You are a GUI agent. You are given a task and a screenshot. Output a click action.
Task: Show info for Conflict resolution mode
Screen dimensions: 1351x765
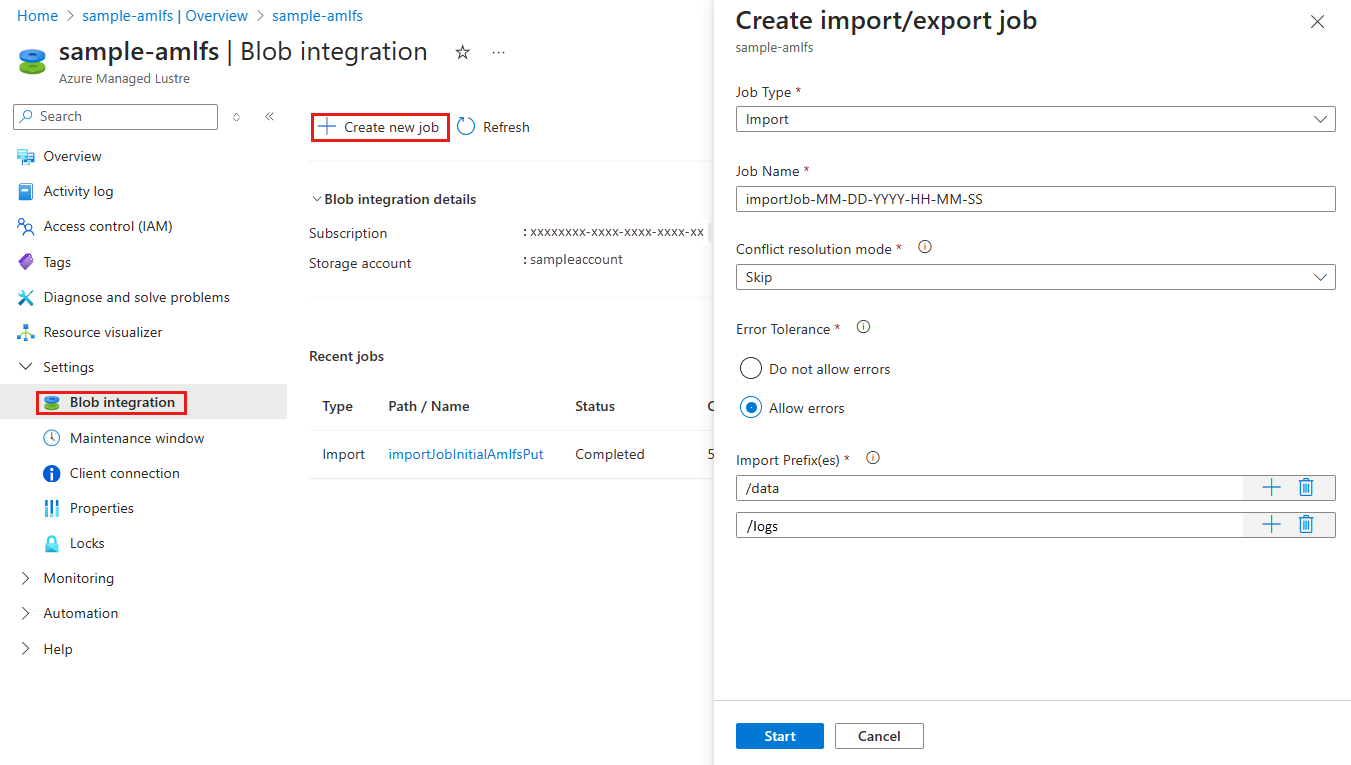(925, 248)
